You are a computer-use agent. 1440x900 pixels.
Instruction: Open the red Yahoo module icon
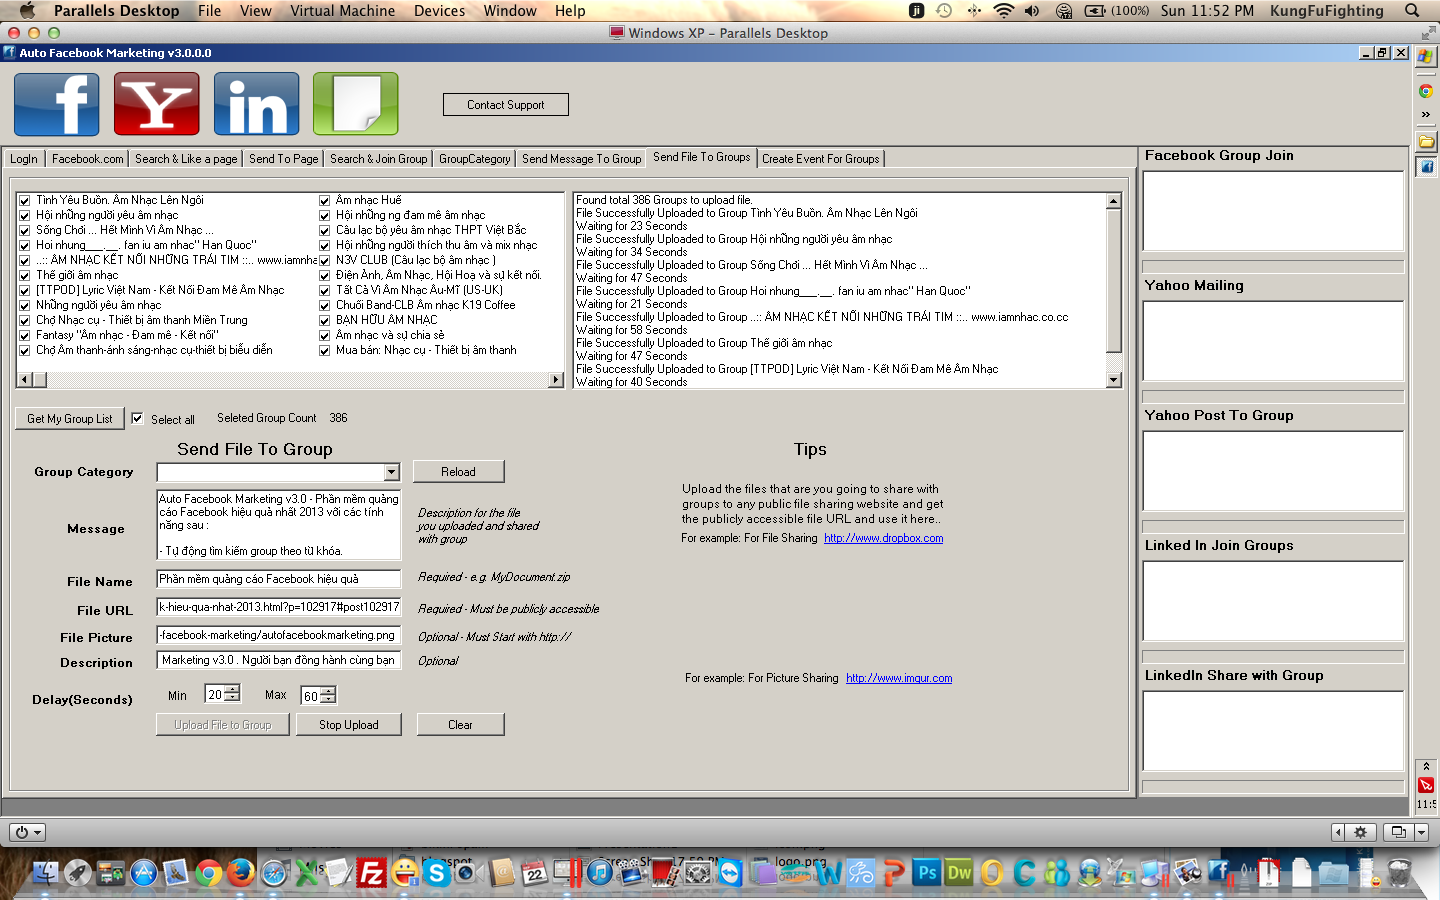tap(157, 104)
